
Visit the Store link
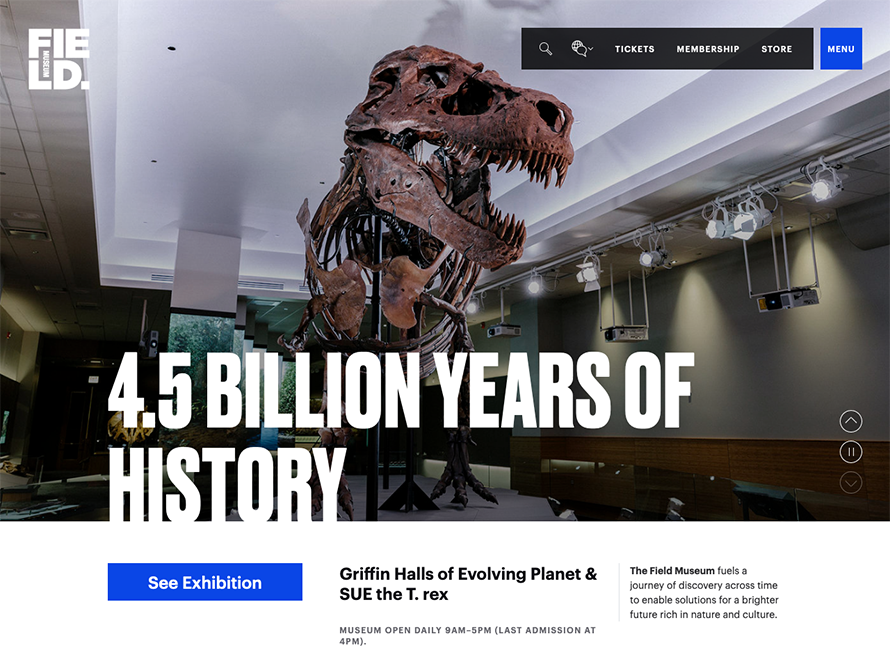pos(776,49)
